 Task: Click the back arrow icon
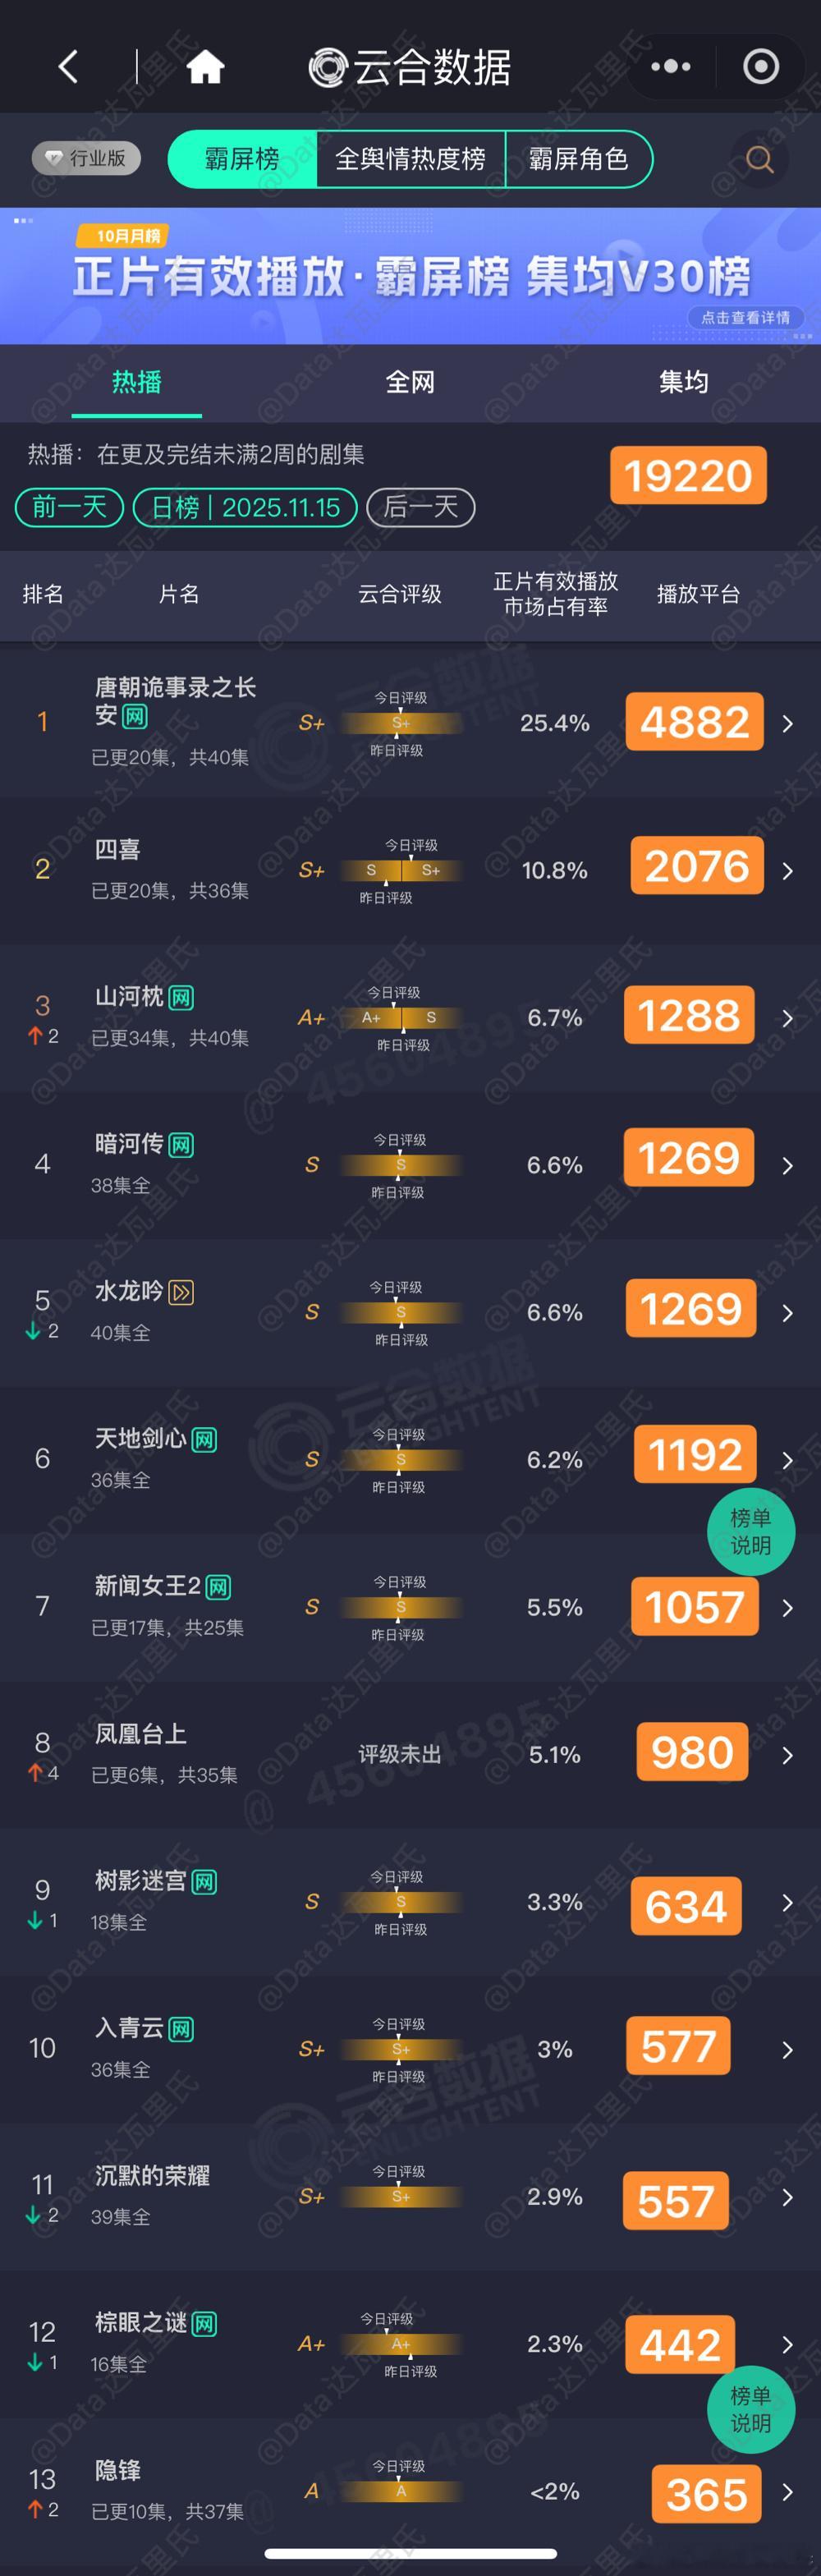coord(67,66)
